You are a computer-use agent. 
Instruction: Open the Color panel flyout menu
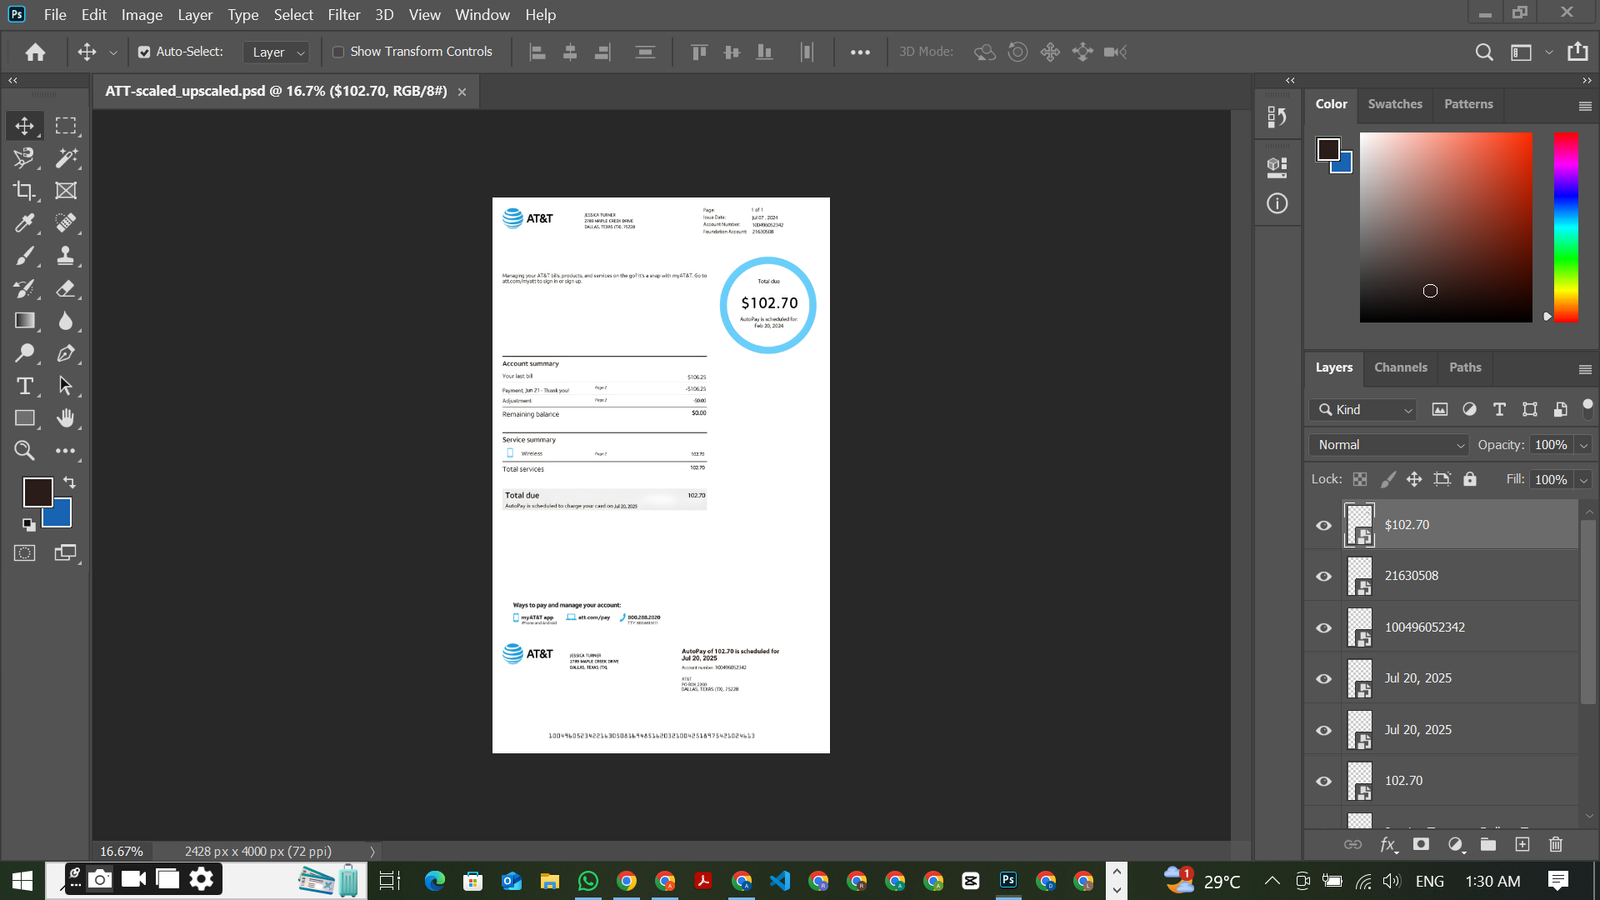pos(1585,105)
